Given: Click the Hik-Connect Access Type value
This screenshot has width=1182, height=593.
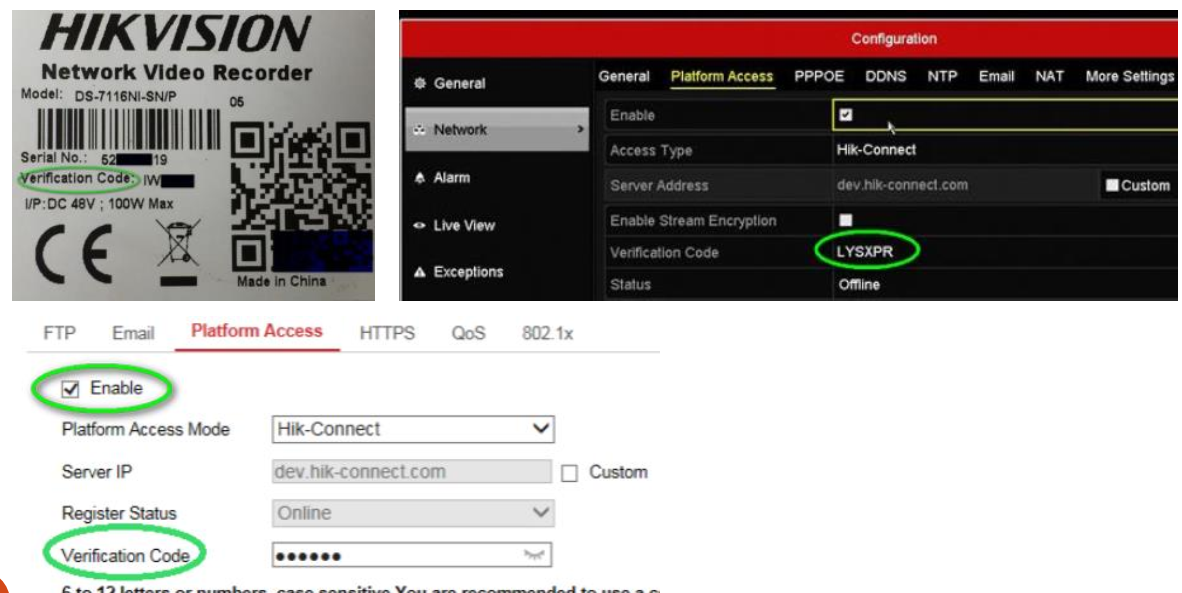Looking at the screenshot, I should coord(876,150).
